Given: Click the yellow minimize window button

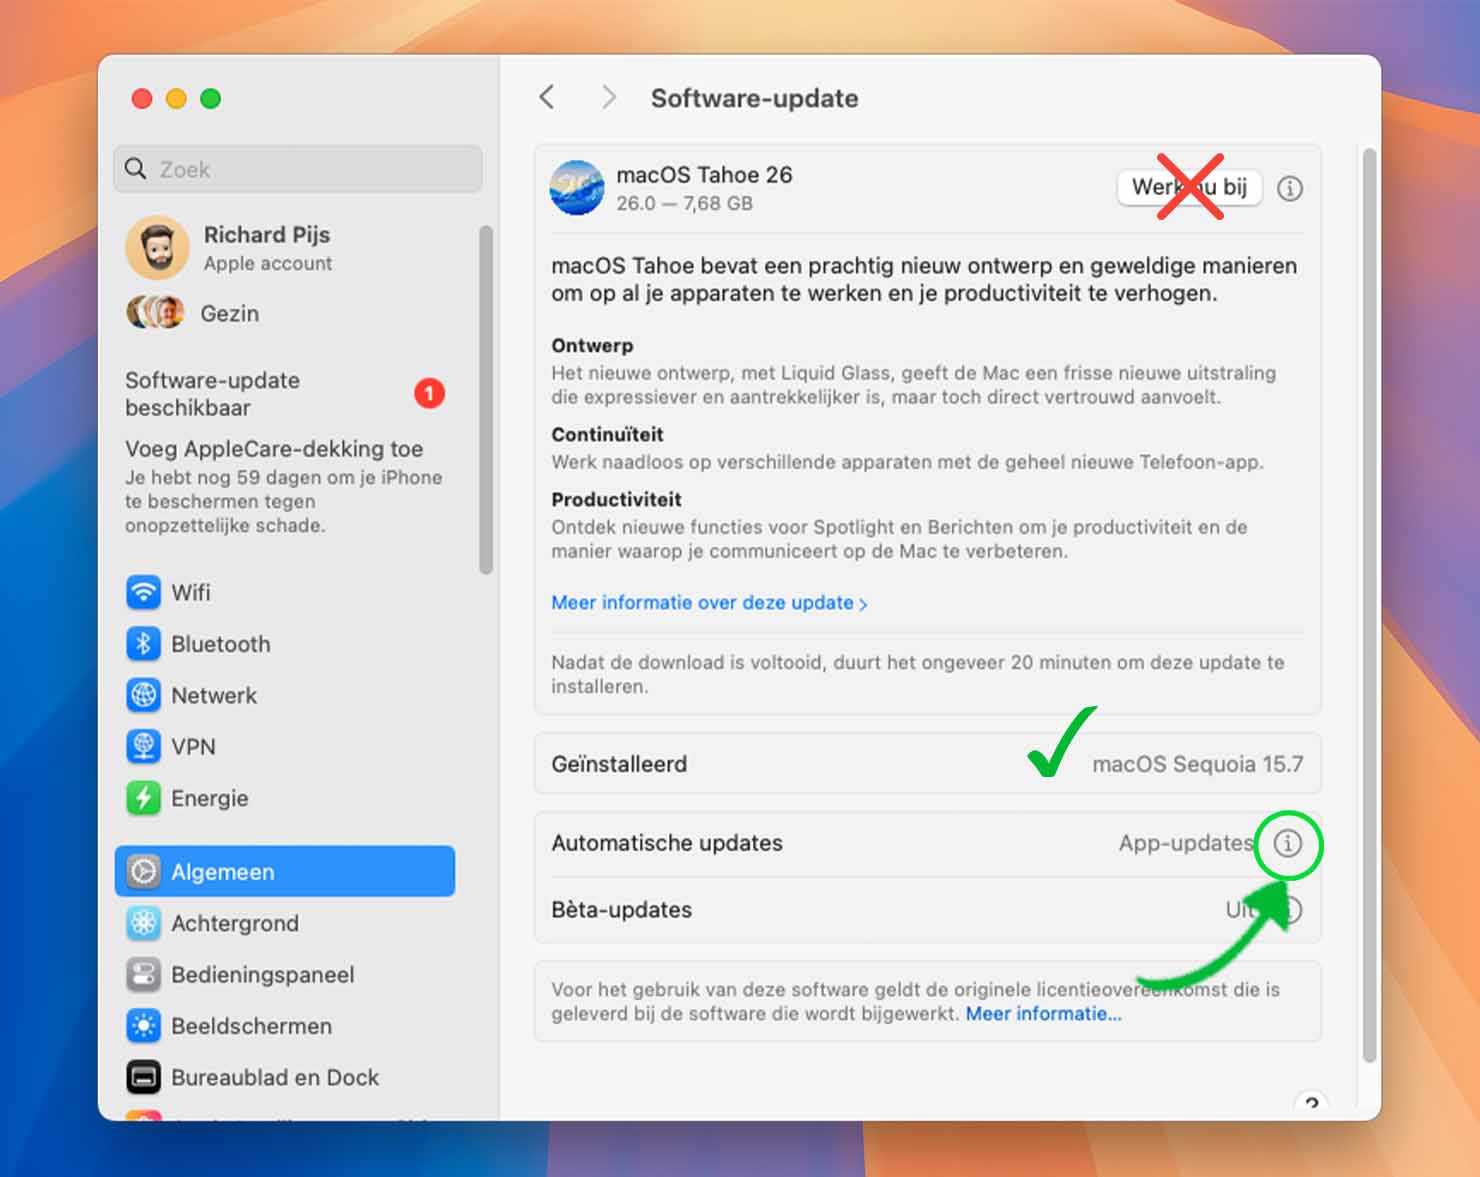Looking at the screenshot, I should (x=176, y=98).
